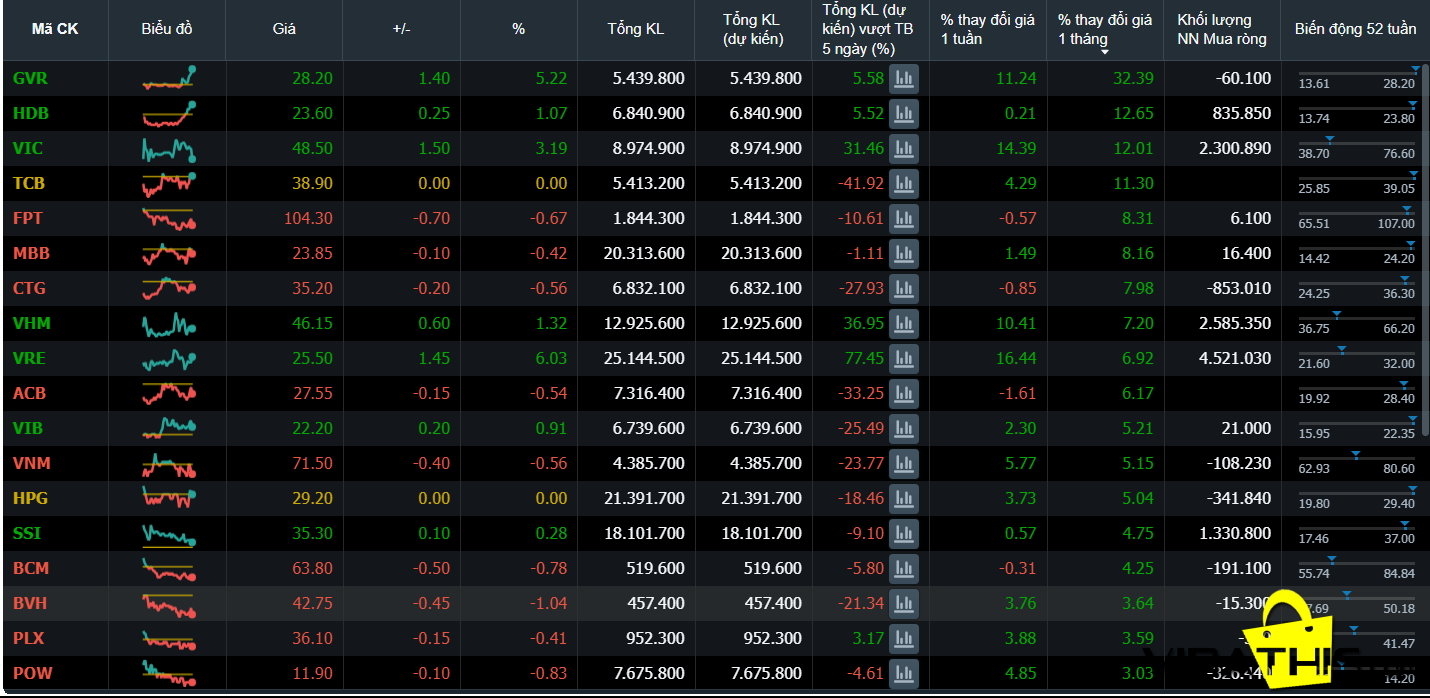1430x698 pixels.
Task: Click the bar chart icon in FPT row
Action: point(904,218)
